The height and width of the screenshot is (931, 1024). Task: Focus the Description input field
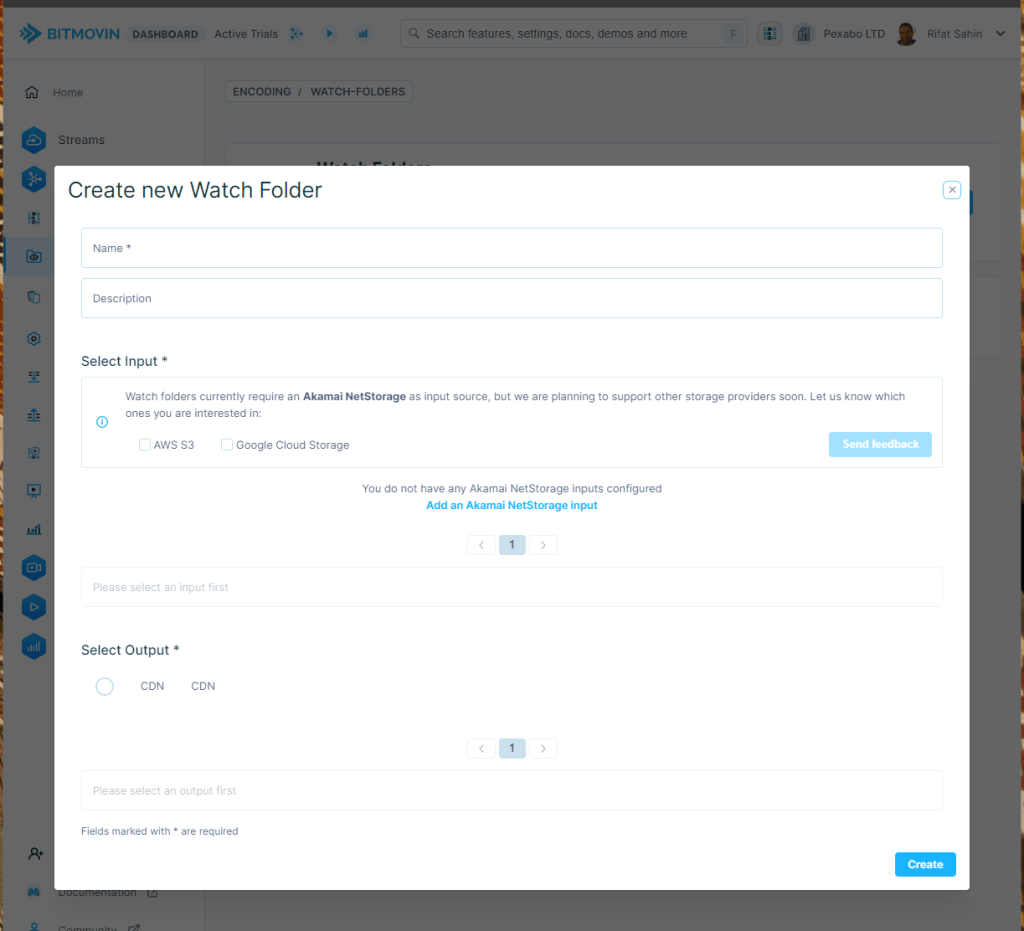coord(511,298)
